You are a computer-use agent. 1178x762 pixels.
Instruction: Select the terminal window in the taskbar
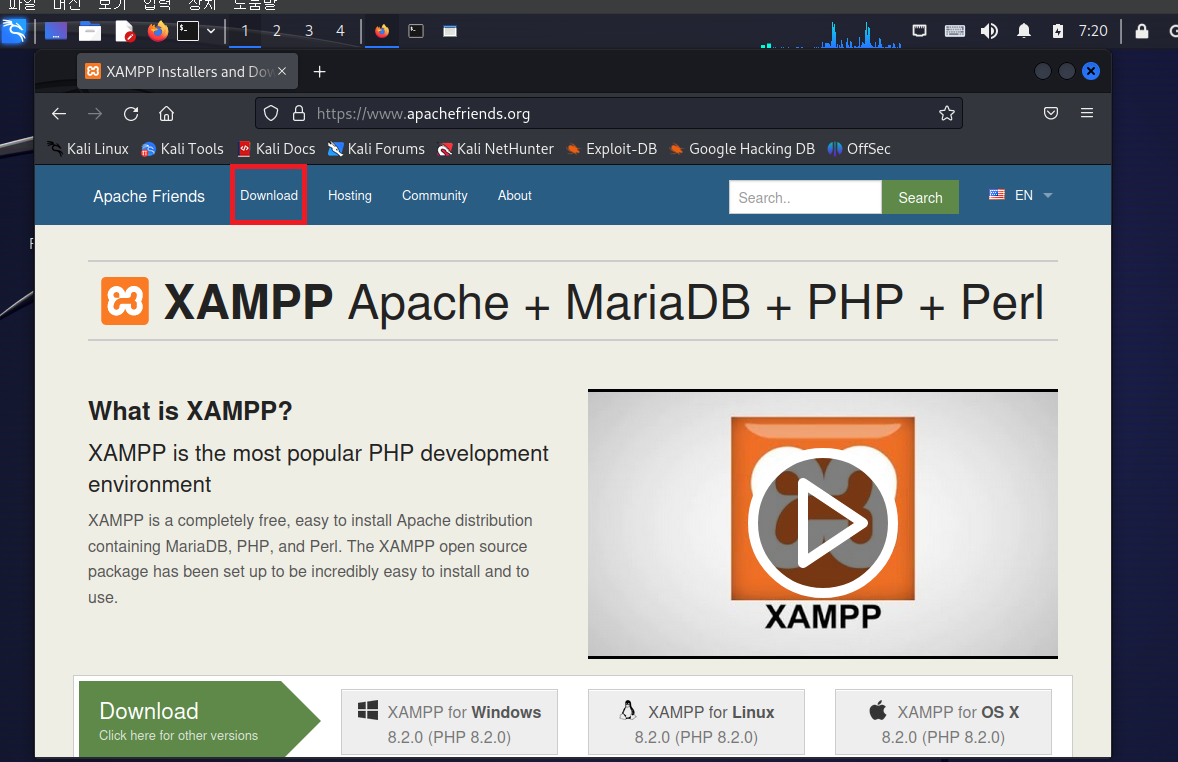415,31
